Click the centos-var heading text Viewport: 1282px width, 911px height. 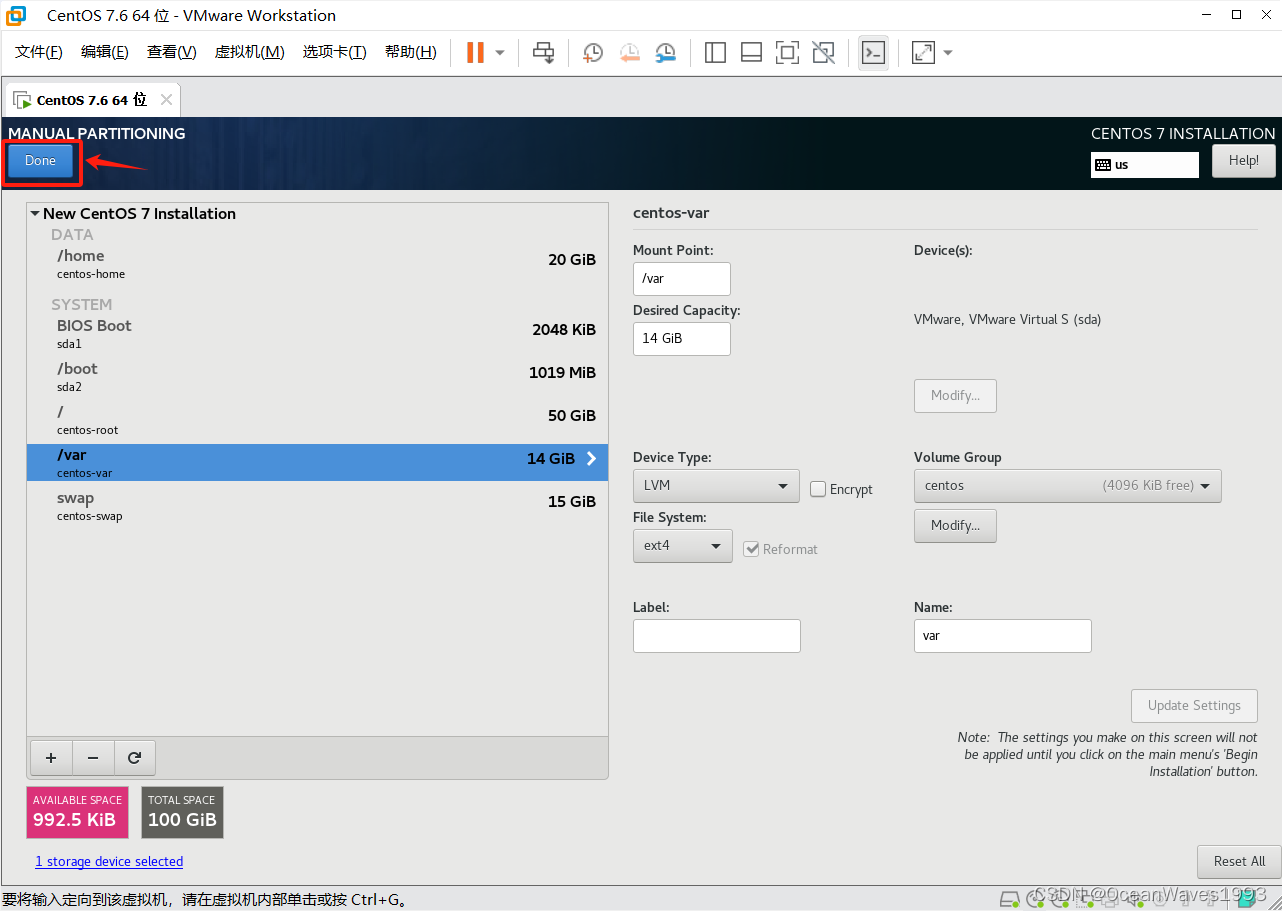671,213
